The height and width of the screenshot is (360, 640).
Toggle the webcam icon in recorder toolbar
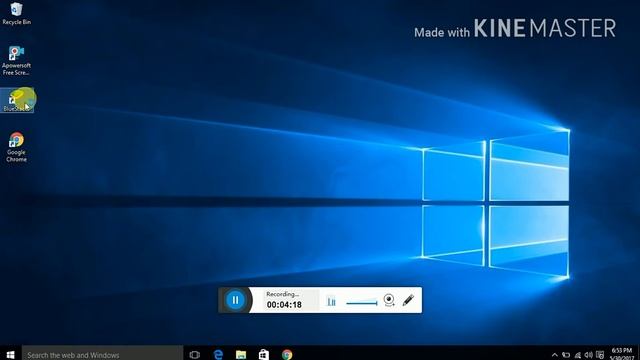(x=389, y=300)
